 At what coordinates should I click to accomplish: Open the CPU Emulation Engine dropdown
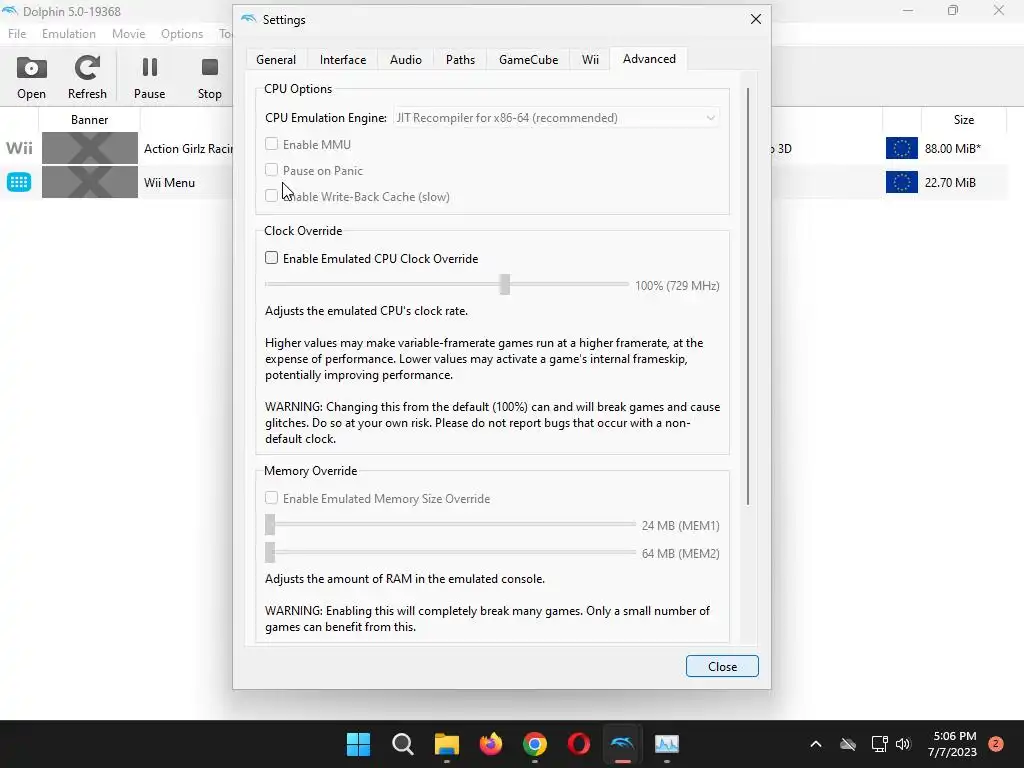pyautogui.click(x=556, y=118)
